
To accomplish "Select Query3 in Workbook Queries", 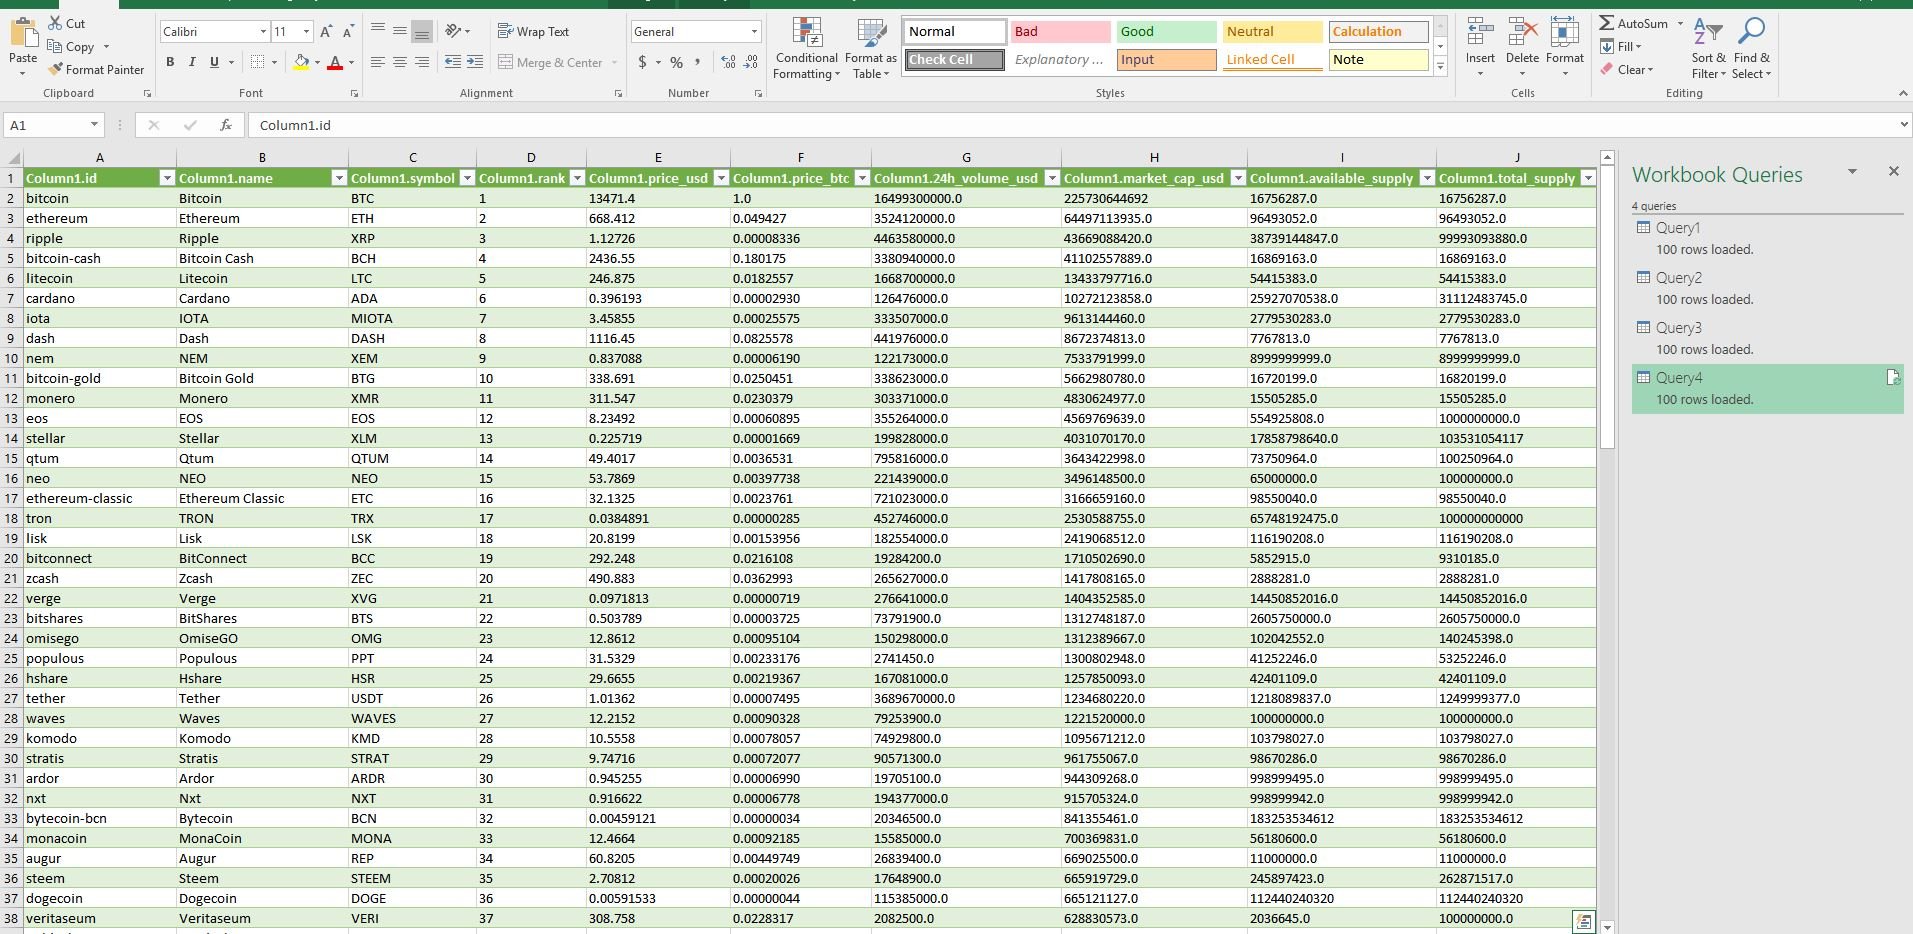I will [1767, 338].
